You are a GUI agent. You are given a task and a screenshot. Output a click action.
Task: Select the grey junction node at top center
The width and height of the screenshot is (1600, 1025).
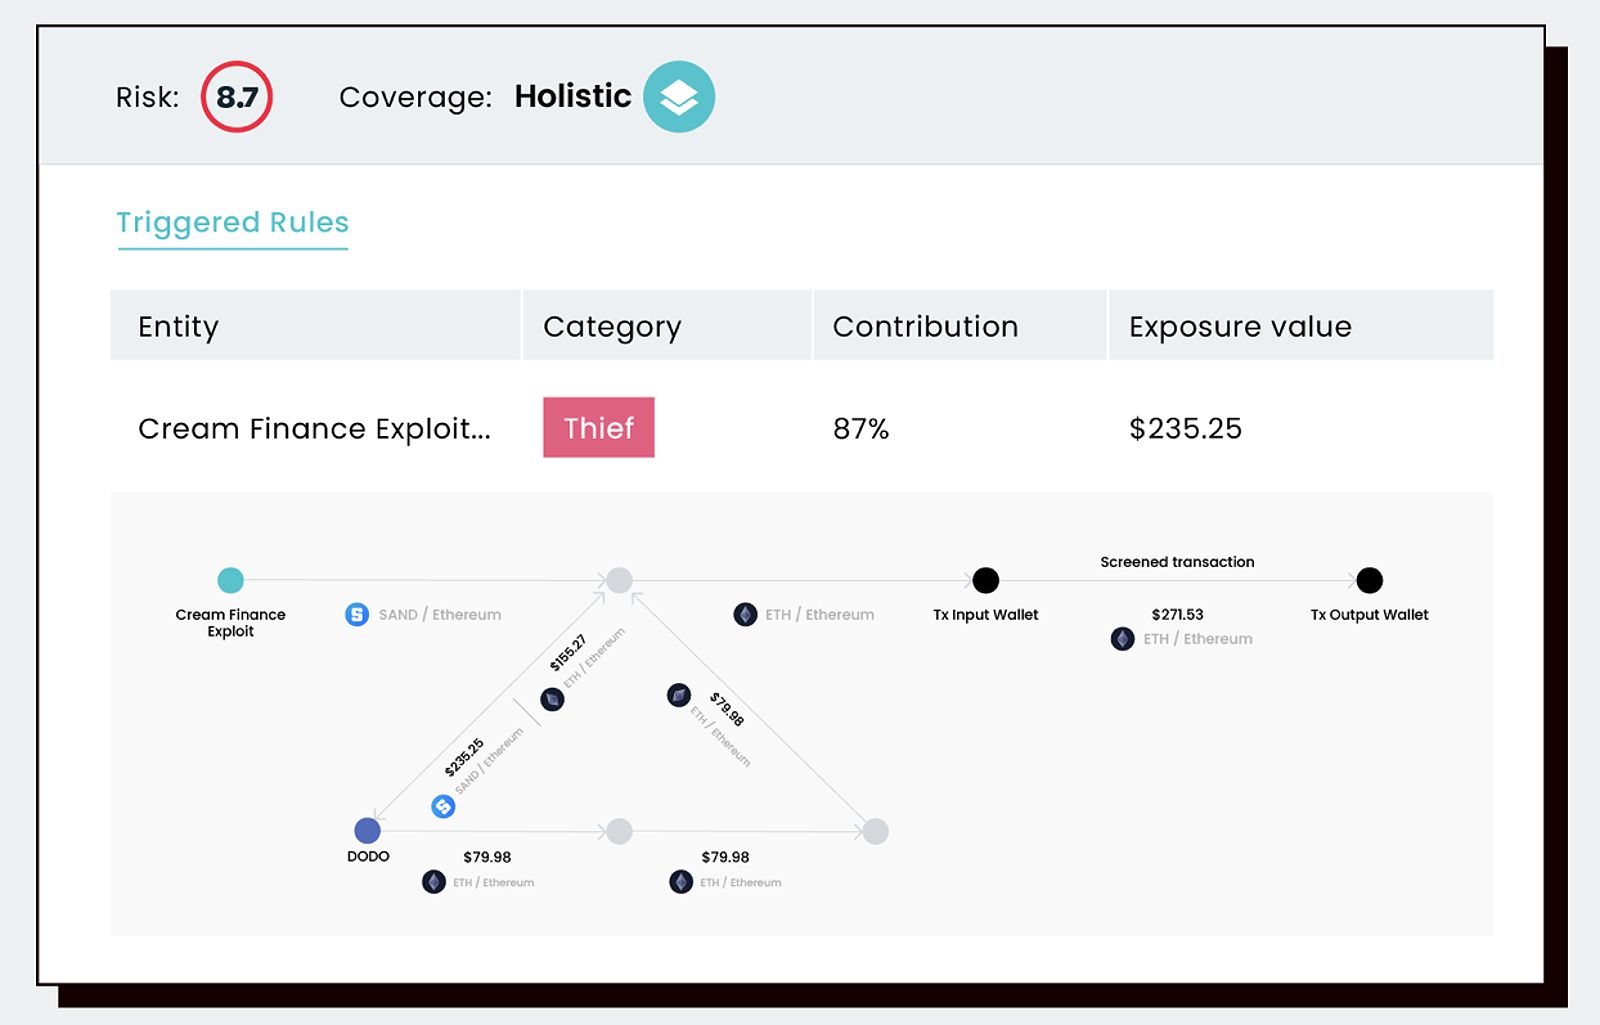620,580
